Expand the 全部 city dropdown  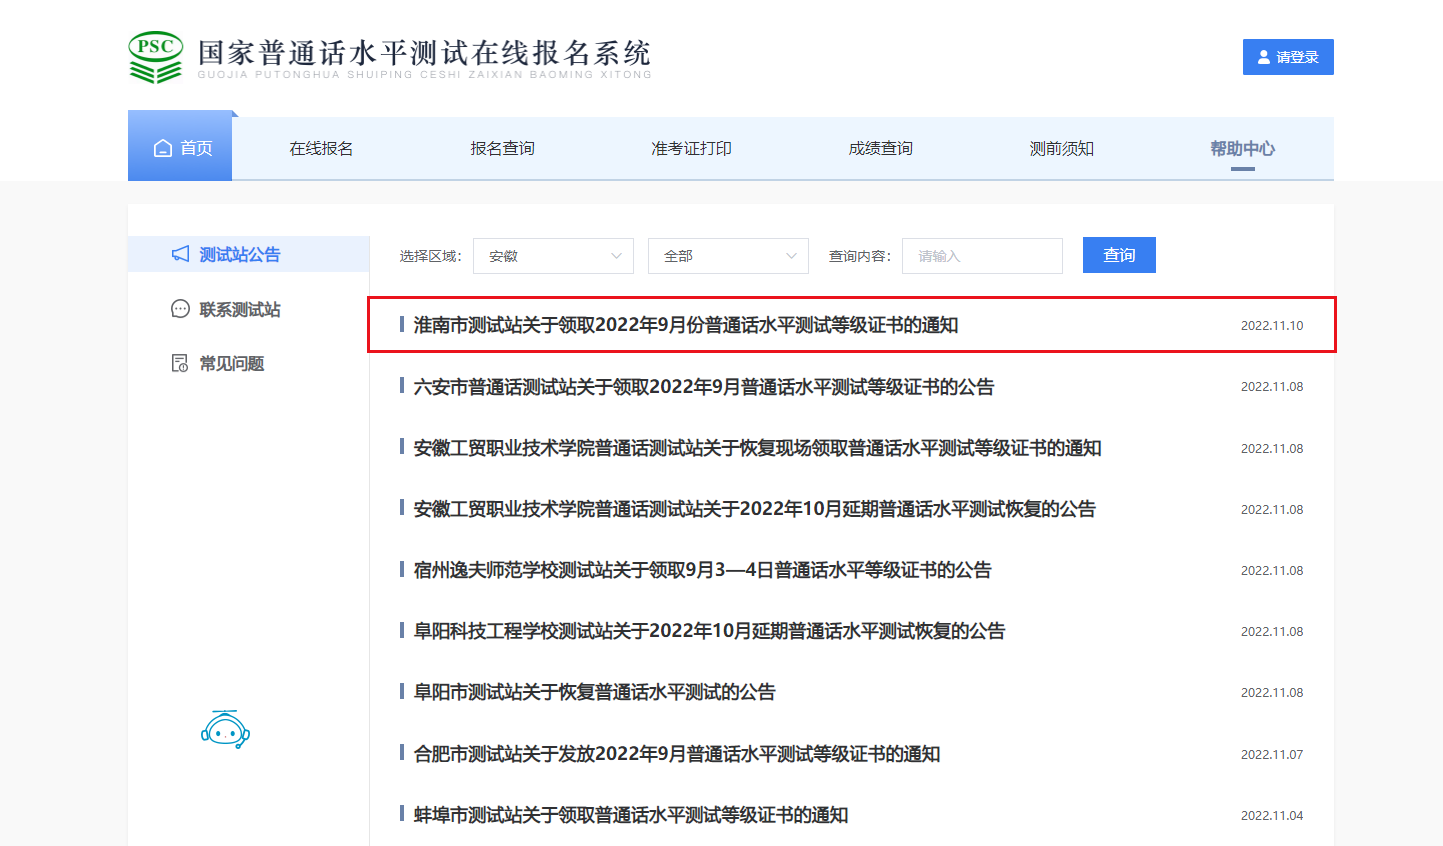728,256
